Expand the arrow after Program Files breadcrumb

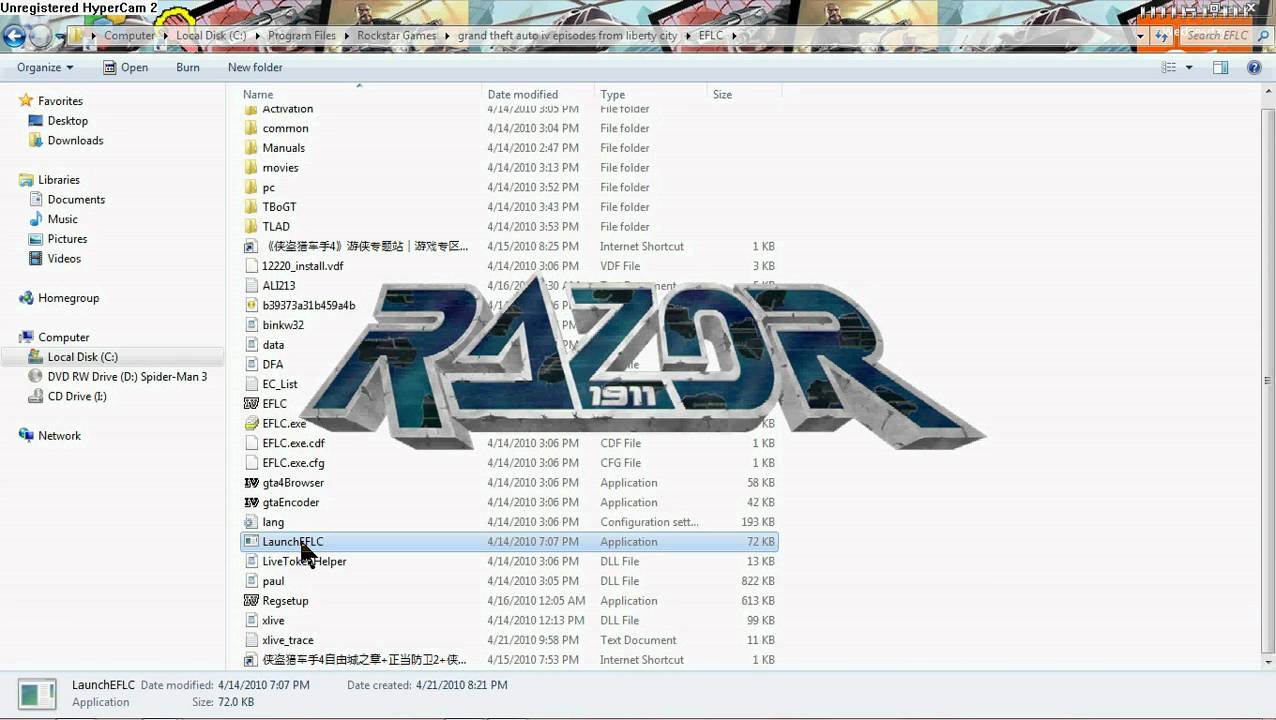347,35
